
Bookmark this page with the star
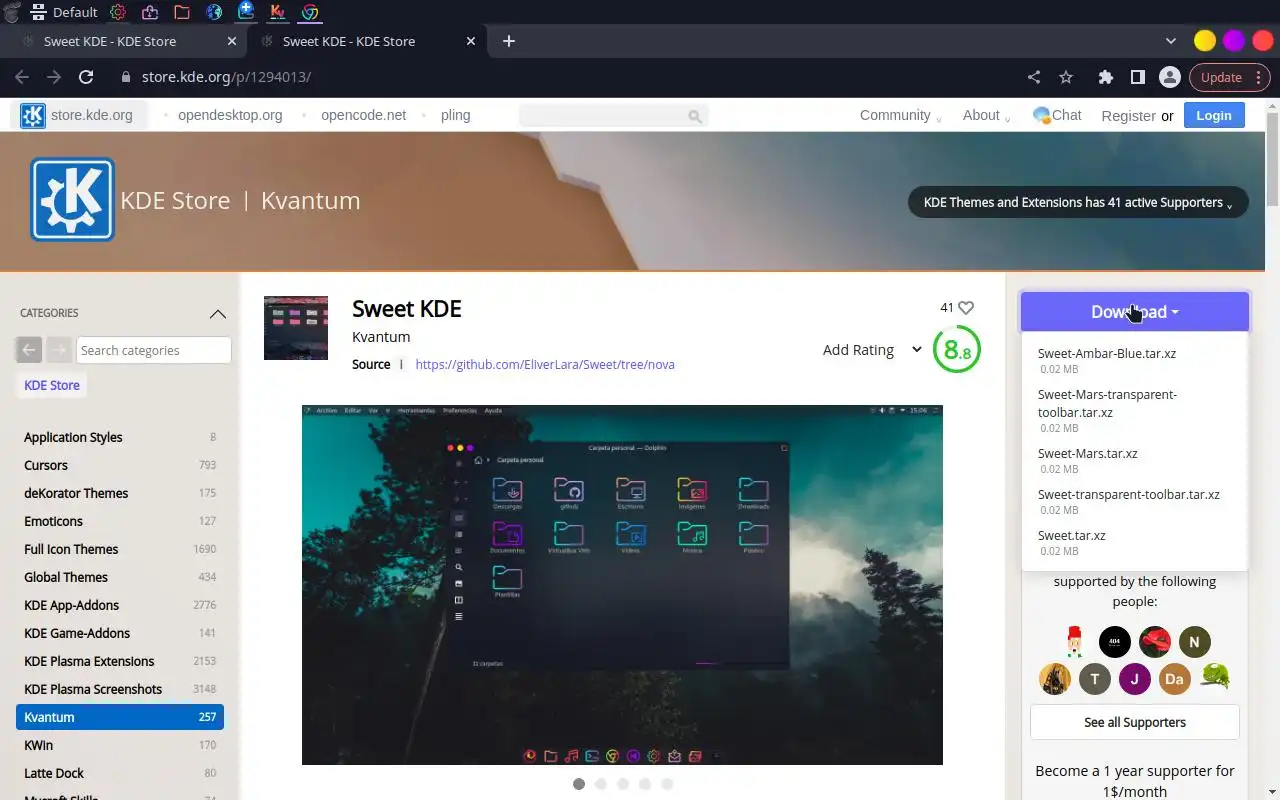pyautogui.click(x=1066, y=77)
